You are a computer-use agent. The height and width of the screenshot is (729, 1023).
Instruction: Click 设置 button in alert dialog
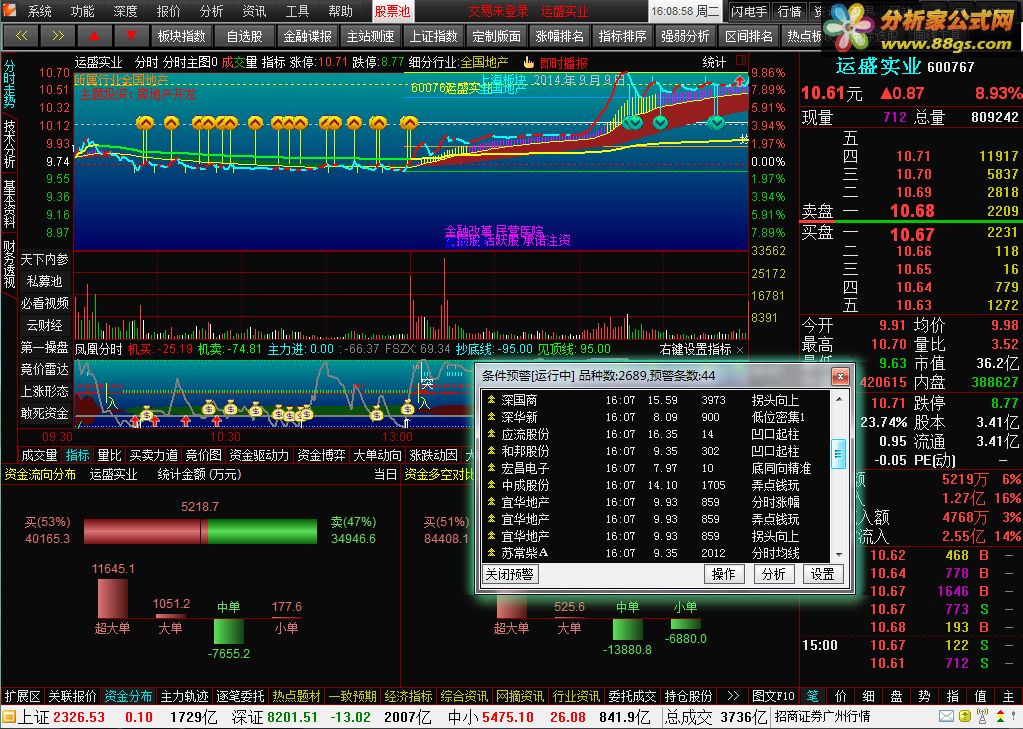coord(823,574)
